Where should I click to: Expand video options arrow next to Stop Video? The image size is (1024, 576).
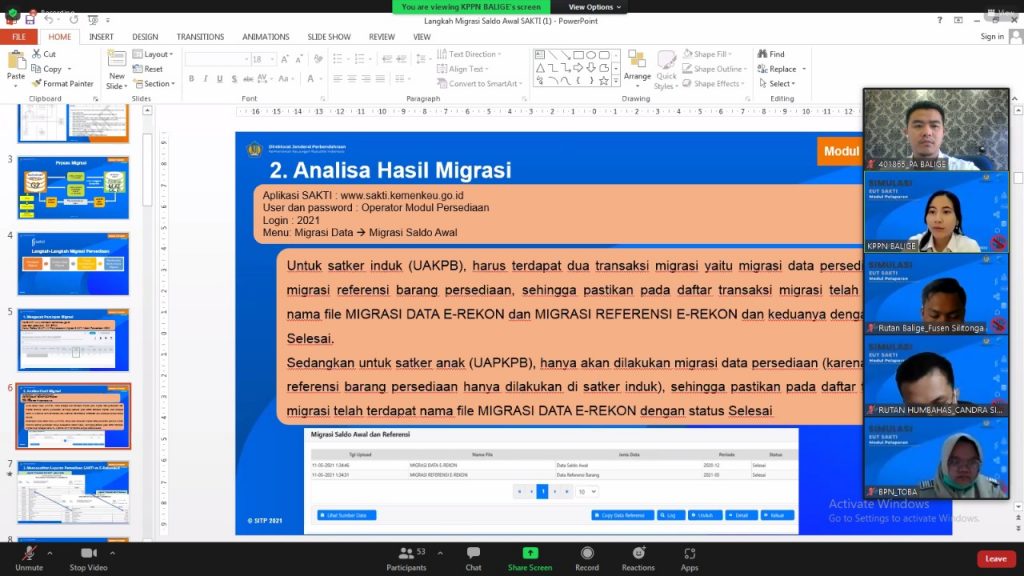tap(112, 552)
